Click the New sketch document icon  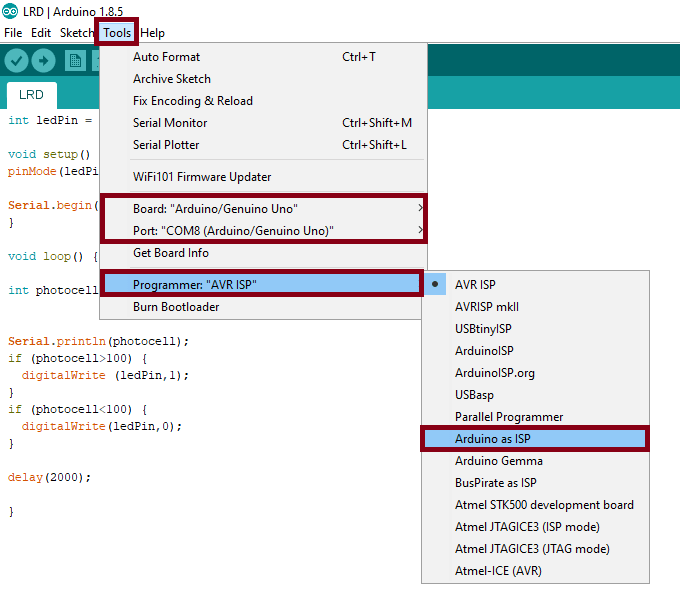tap(75, 60)
